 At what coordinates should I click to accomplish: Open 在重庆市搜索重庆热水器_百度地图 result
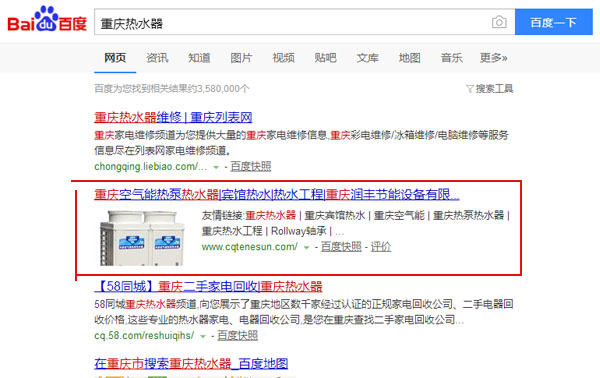coord(191,363)
